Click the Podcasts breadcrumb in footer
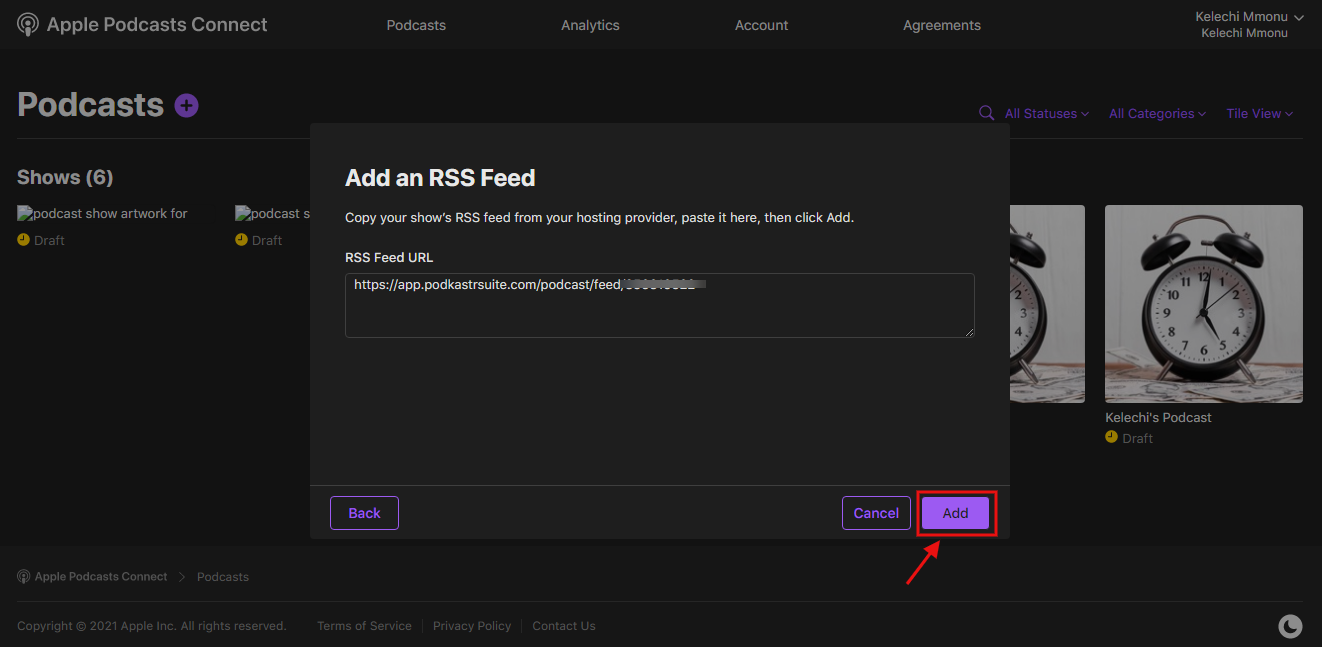The image size is (1322, 647). pos(223,577)
